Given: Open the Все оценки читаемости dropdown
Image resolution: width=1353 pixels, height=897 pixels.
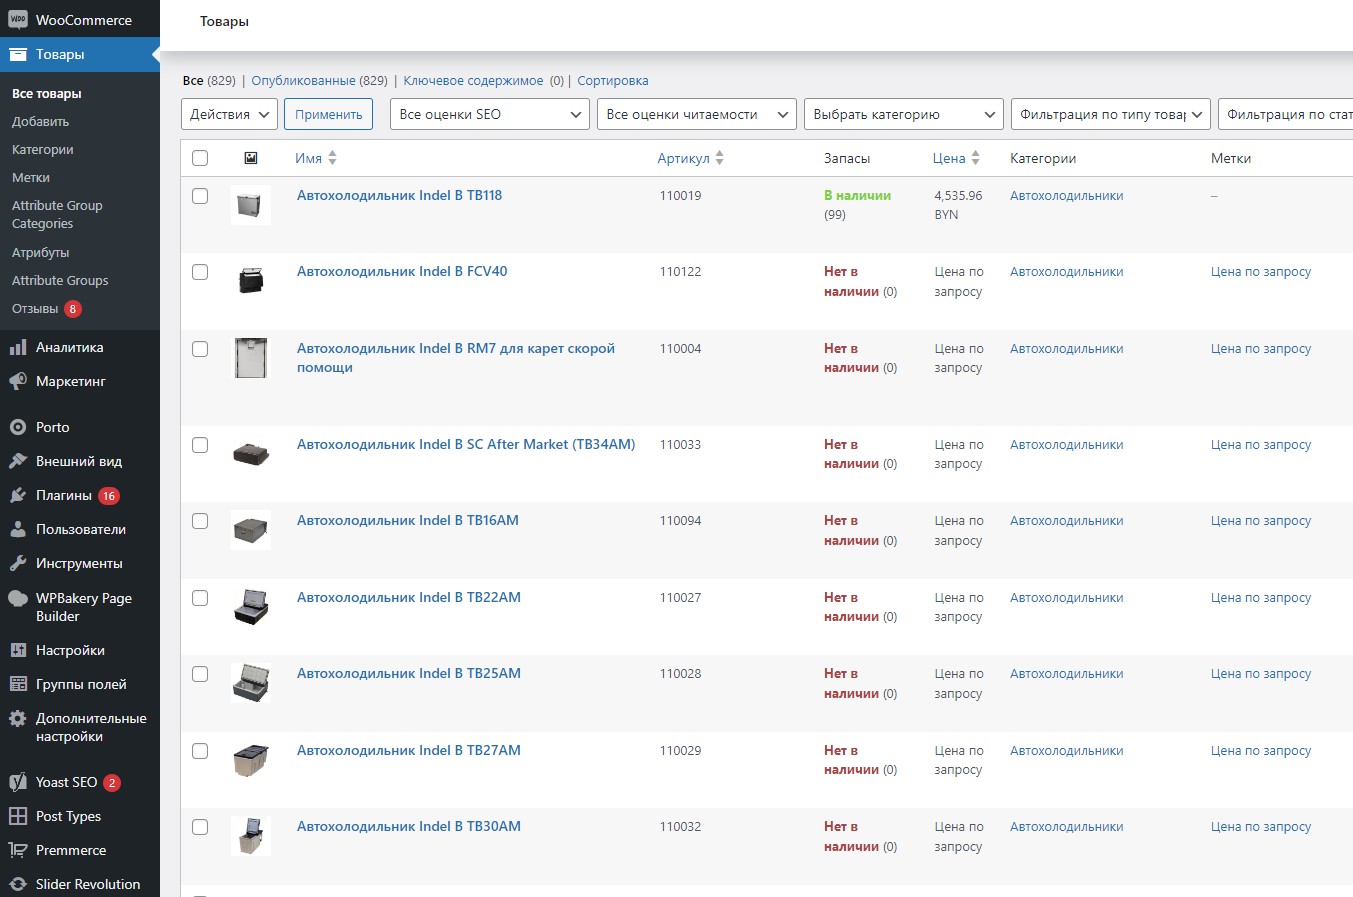Looking at the screenshot, I should [x=697, y=114].
